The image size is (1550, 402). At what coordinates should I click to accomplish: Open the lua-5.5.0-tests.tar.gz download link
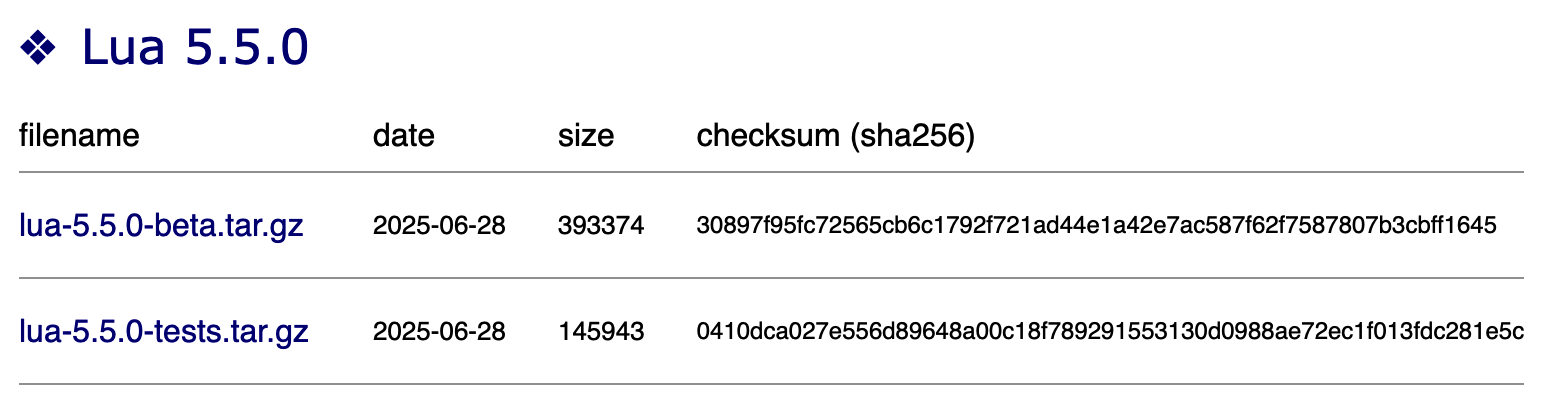coord(164,330)
